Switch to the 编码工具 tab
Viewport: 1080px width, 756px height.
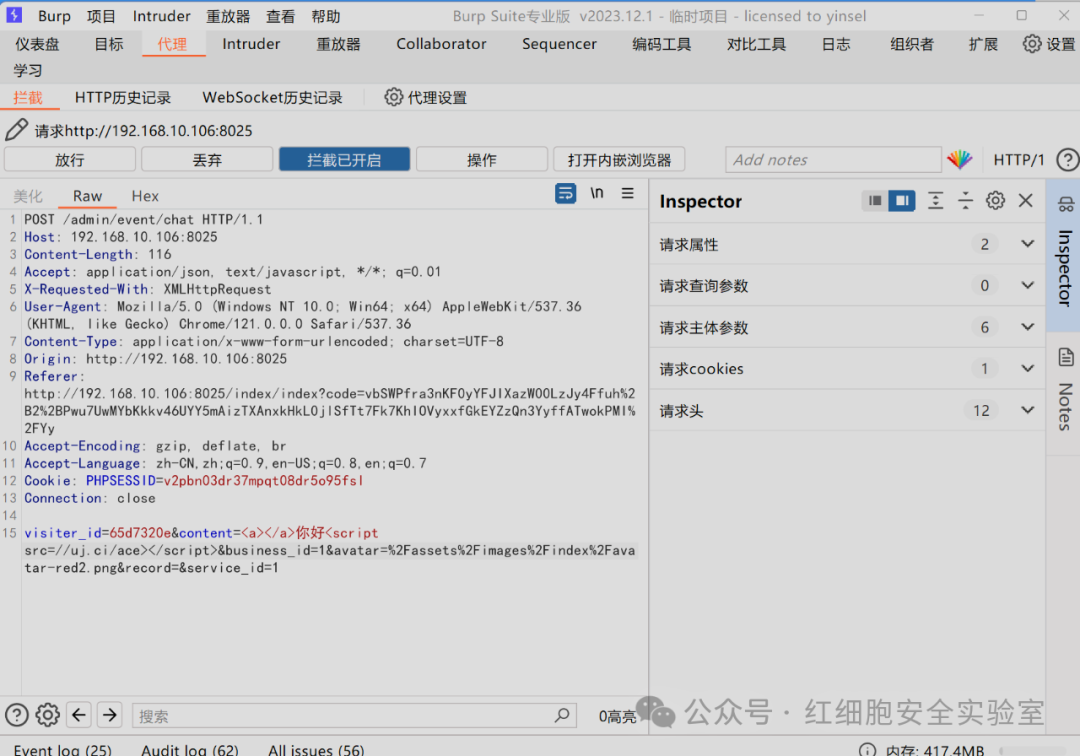(x=661, y=44)
